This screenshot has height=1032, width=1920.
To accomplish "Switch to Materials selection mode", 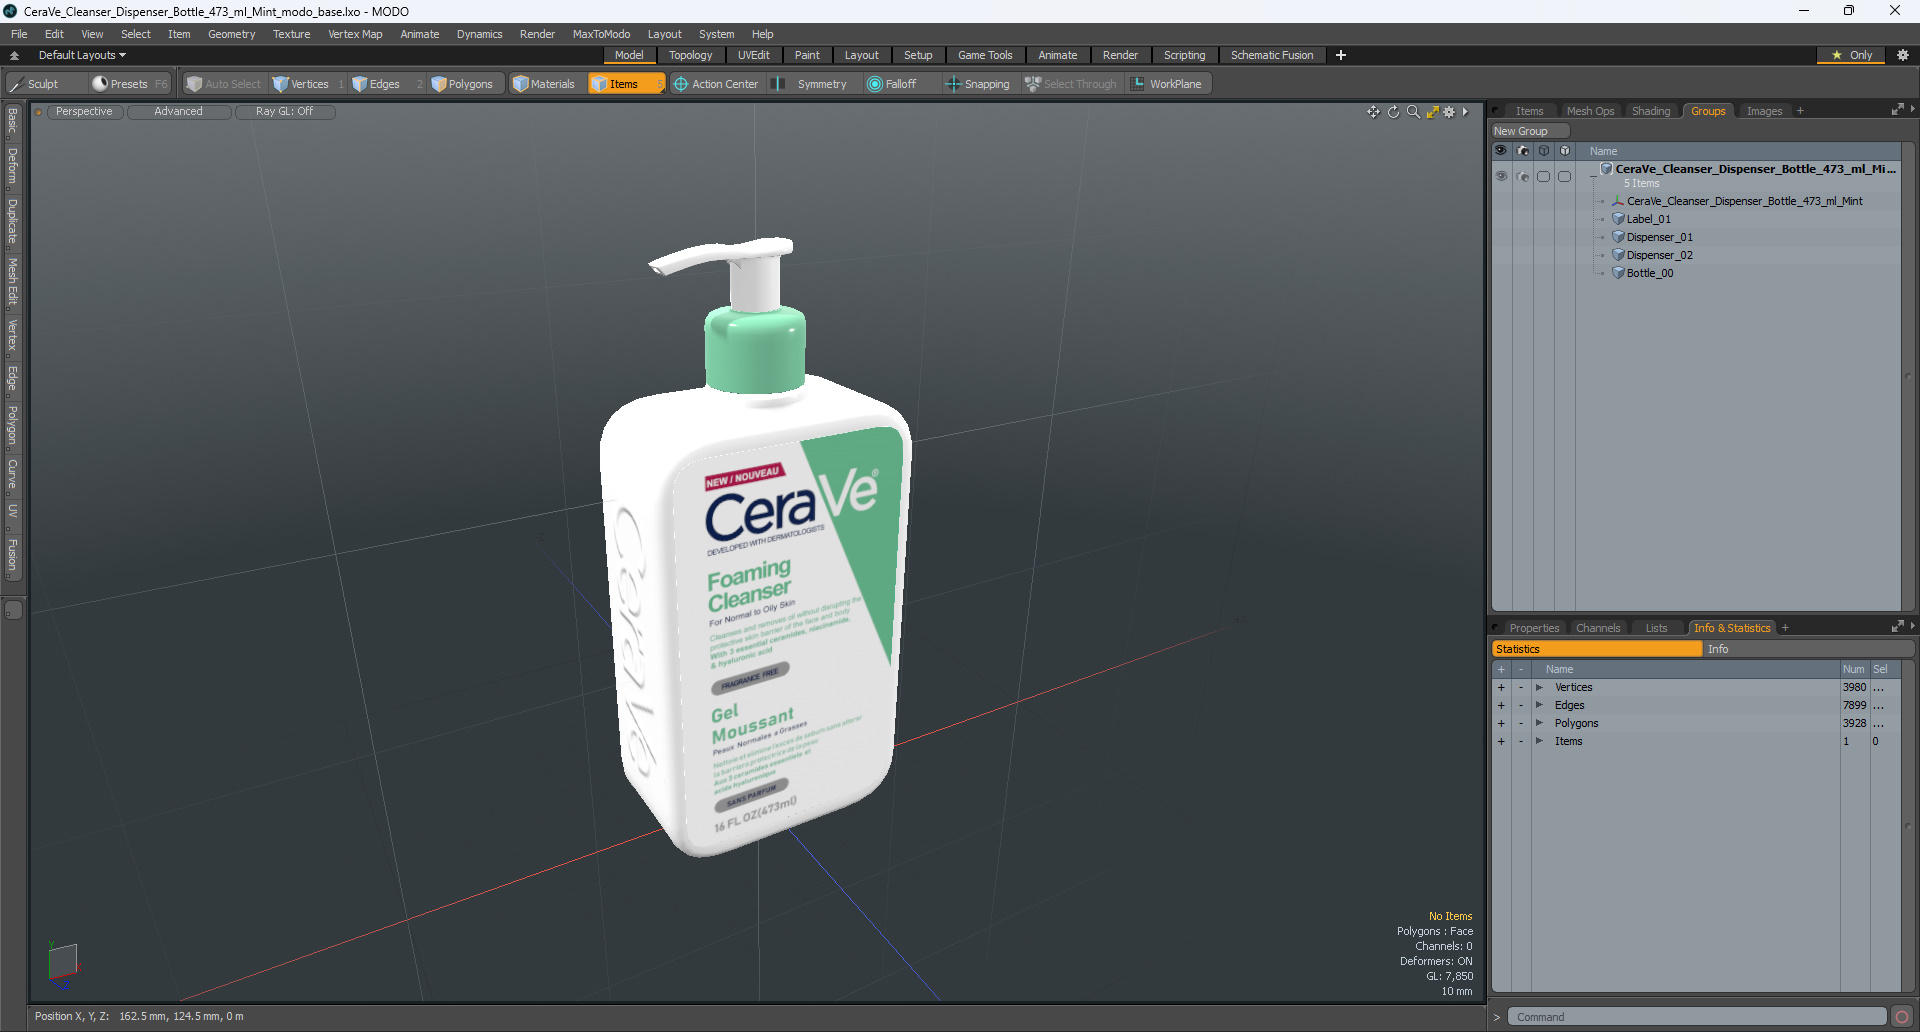I will coord(547,84).
